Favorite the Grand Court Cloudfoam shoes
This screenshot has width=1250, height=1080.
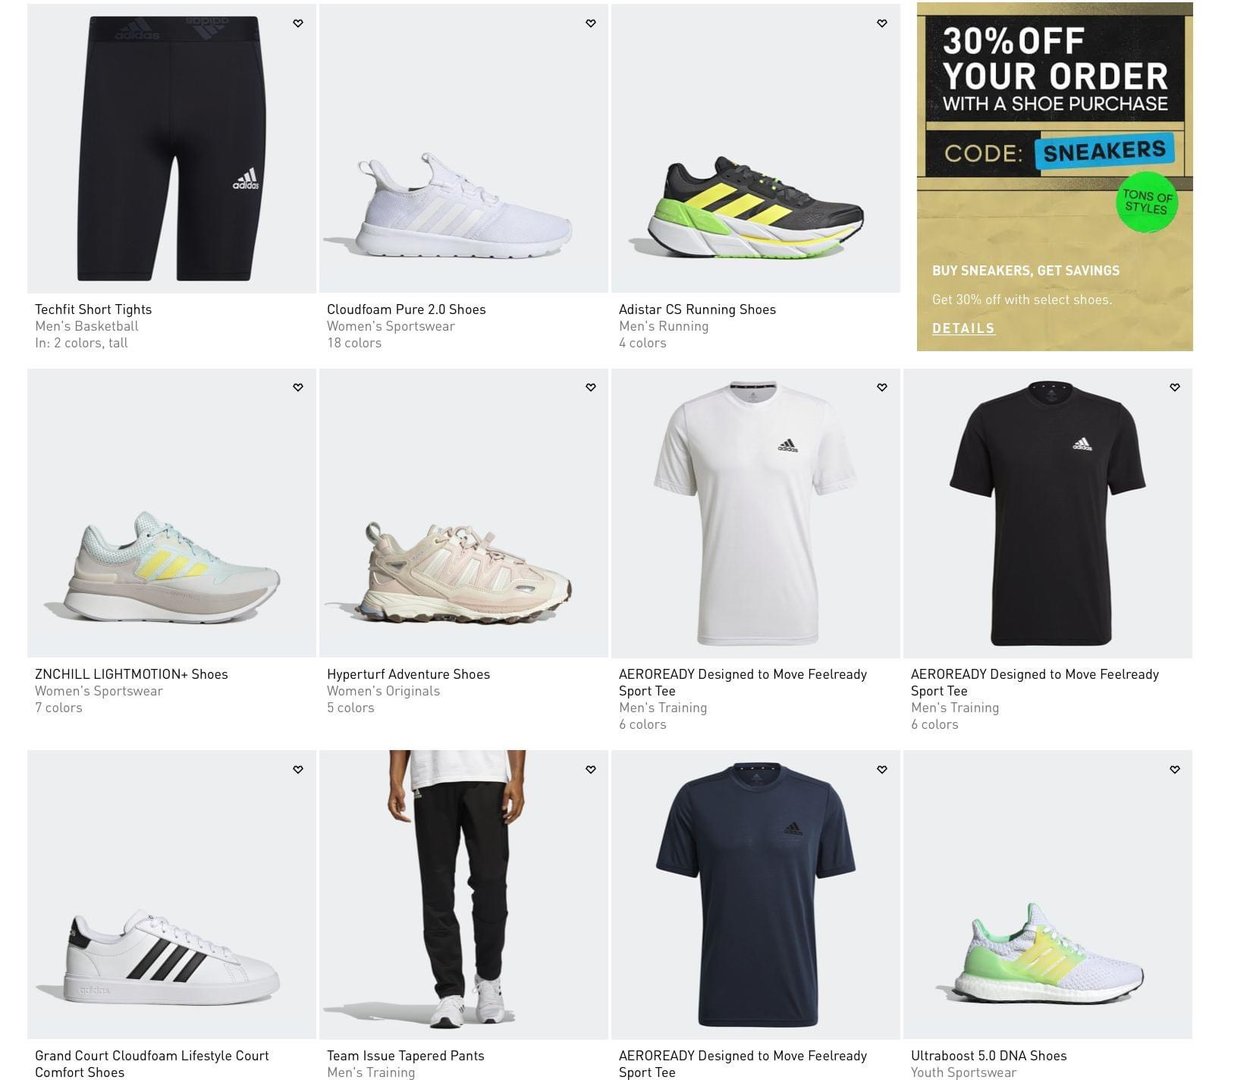point(298,769)
